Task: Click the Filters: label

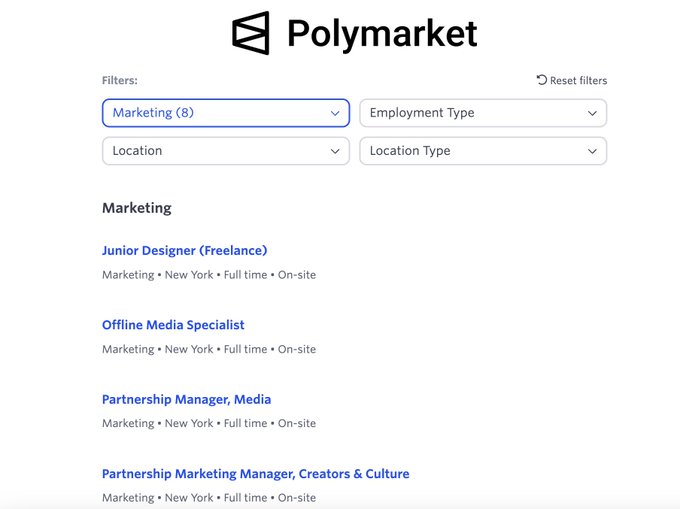Action: 120,80
